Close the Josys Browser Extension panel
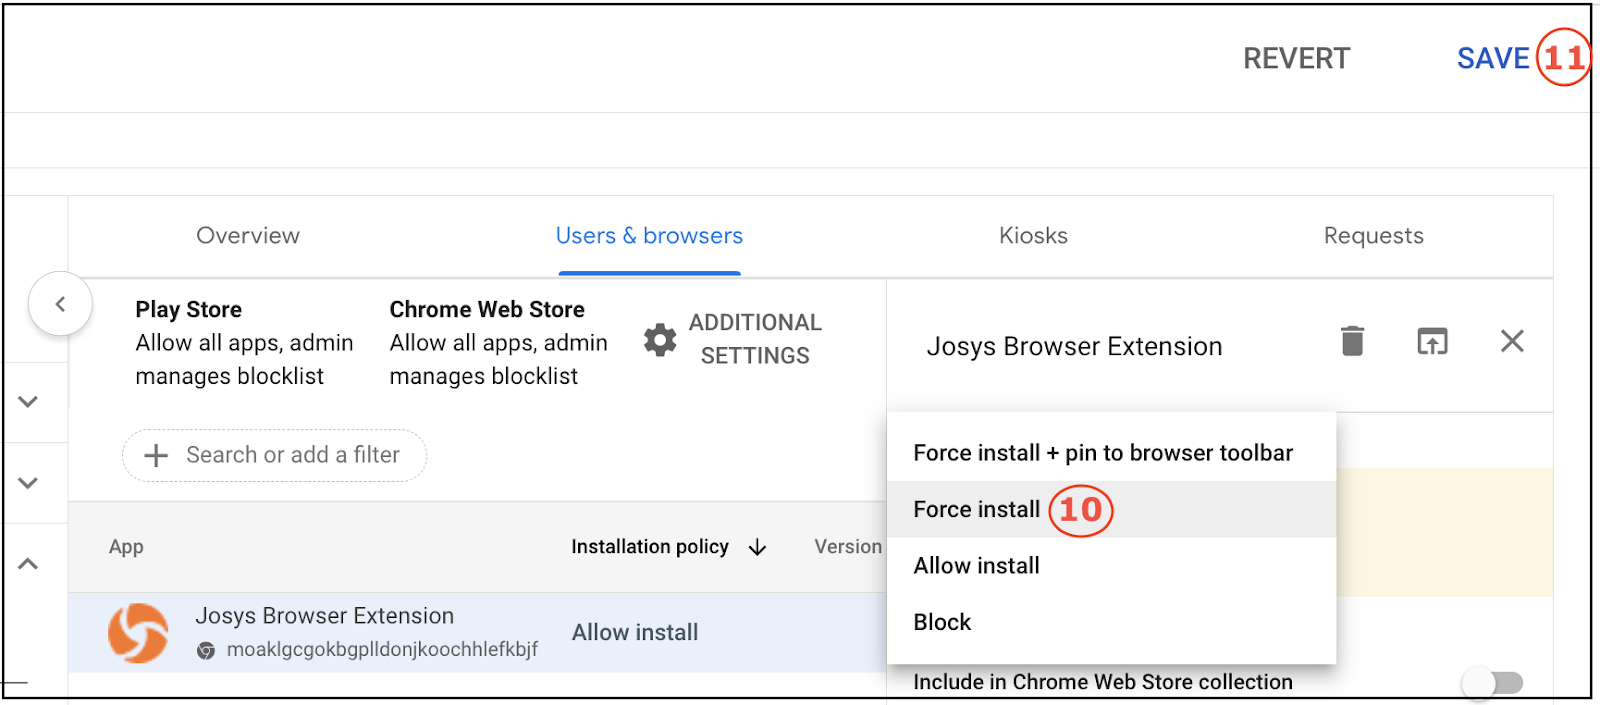This screenshot has height=705, width=1600. pos(1512,341)
